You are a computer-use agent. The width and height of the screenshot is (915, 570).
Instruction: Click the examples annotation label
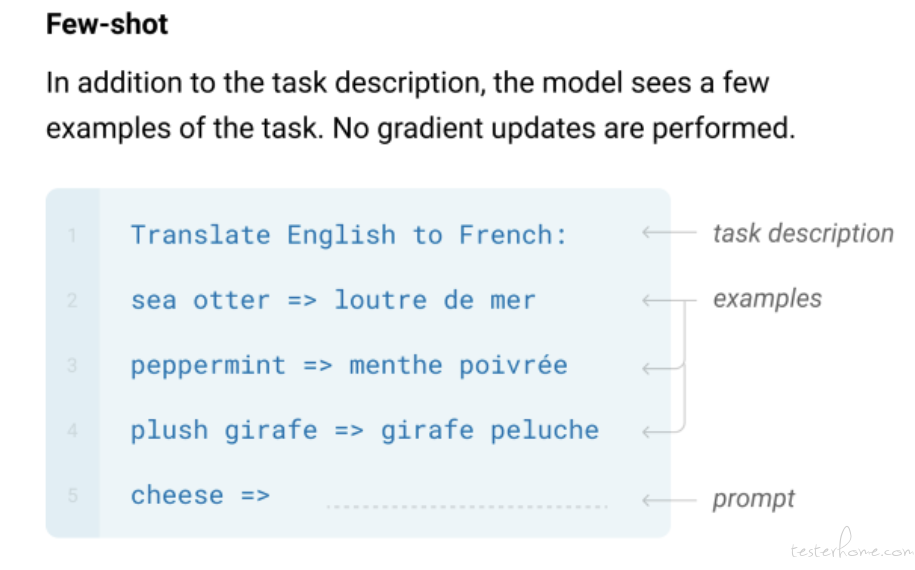(x=767, y=299)
